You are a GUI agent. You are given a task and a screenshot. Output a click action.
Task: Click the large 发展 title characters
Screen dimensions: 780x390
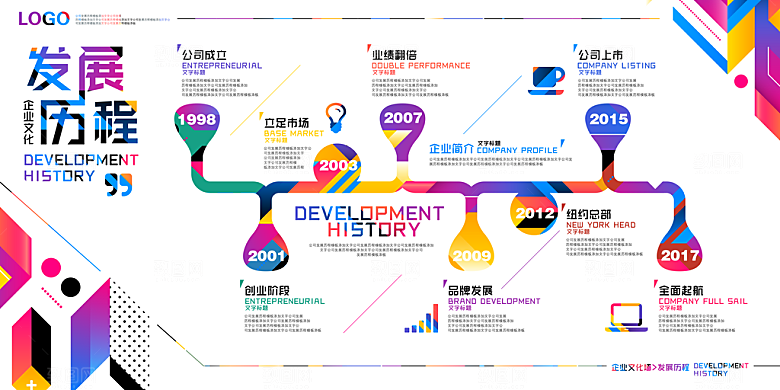click(x=76, y=69)
